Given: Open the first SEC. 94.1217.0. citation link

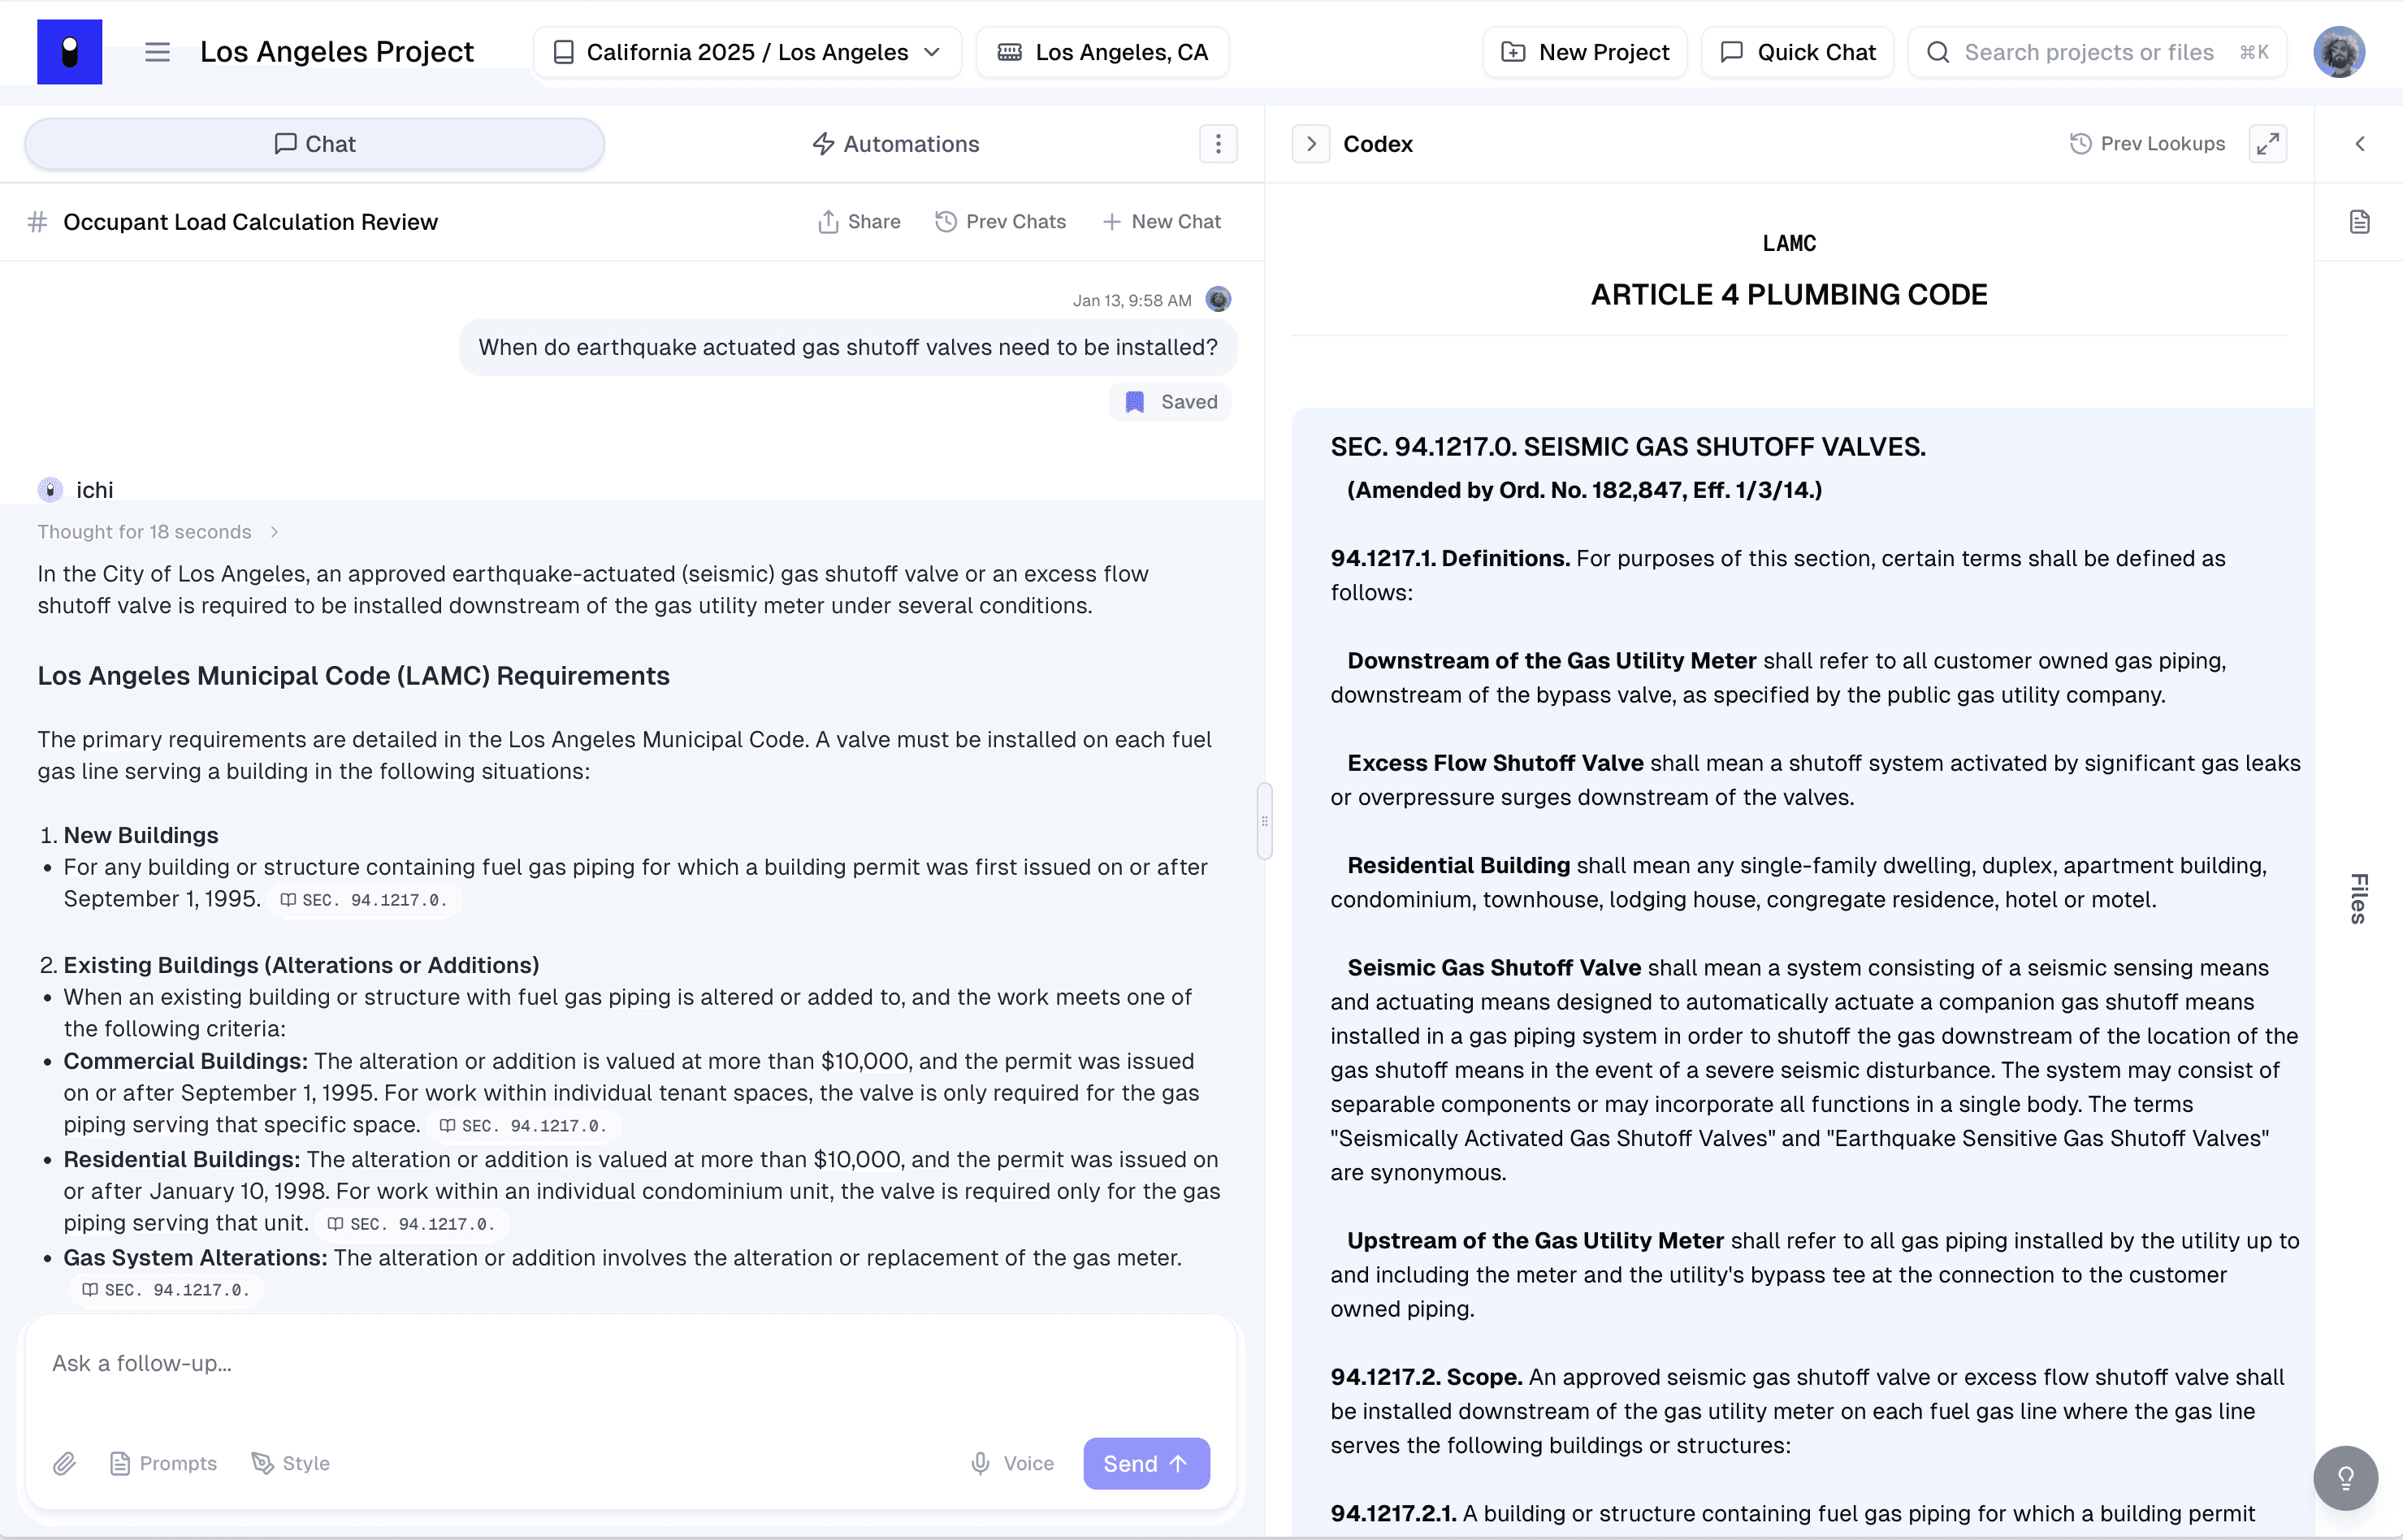Looking at the screenshot, I should 365,900.
